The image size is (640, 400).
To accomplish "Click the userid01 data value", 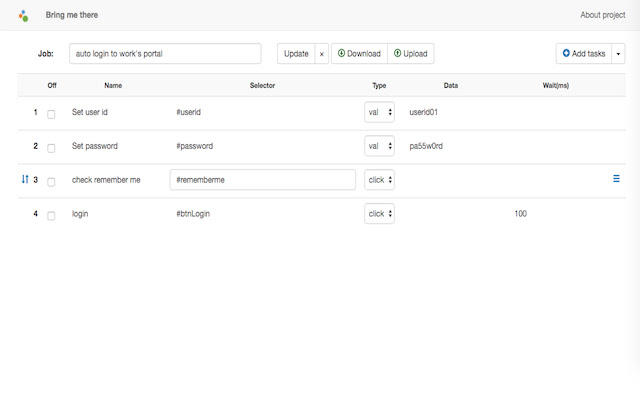I will [424, 112].
